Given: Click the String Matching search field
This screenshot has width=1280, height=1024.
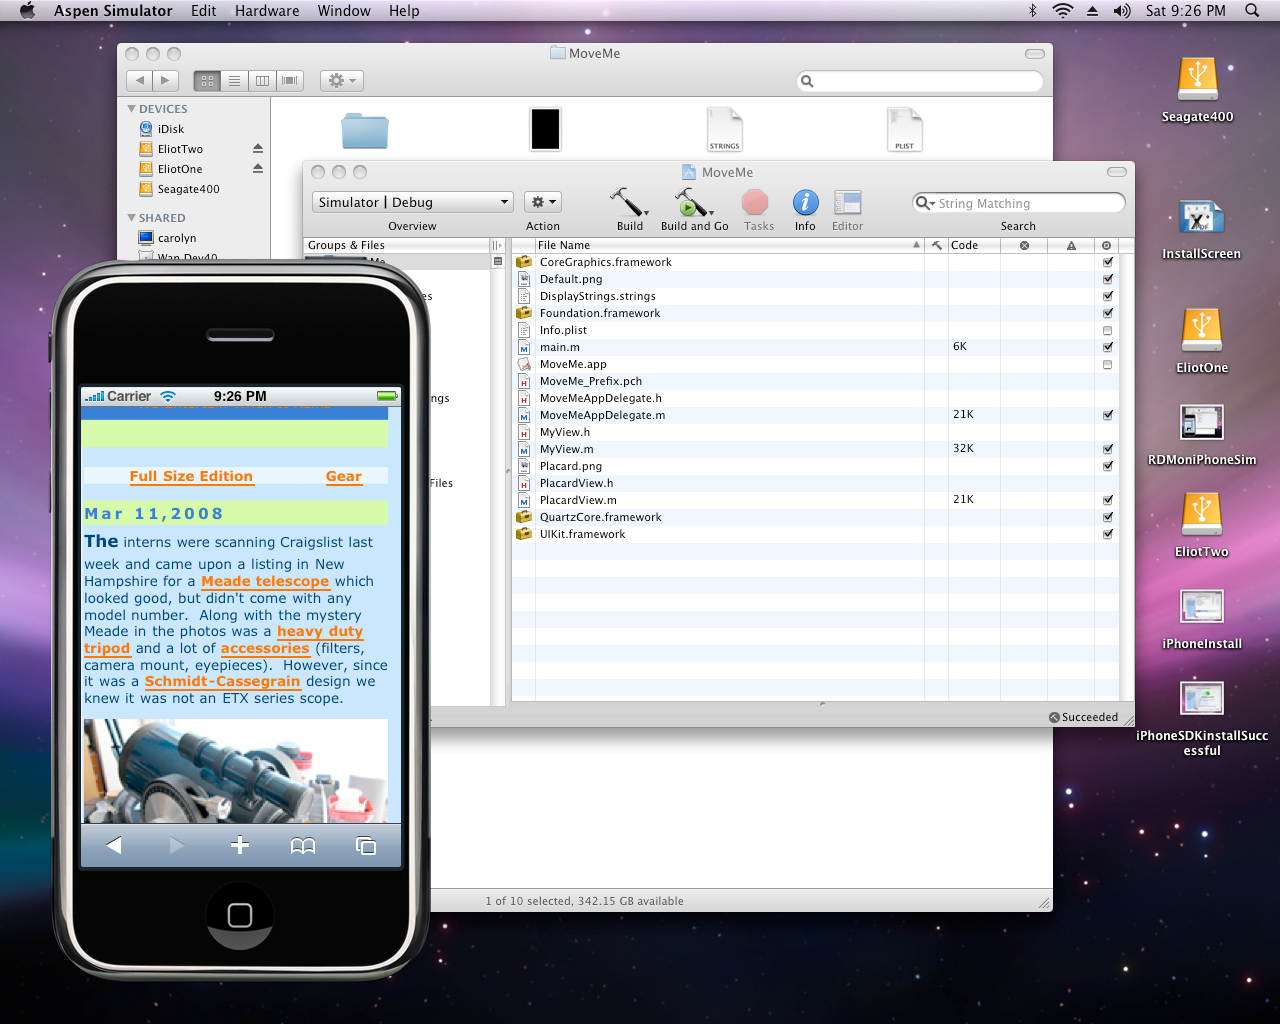Looking at the screenshot, I should [x=1019, y=203].
